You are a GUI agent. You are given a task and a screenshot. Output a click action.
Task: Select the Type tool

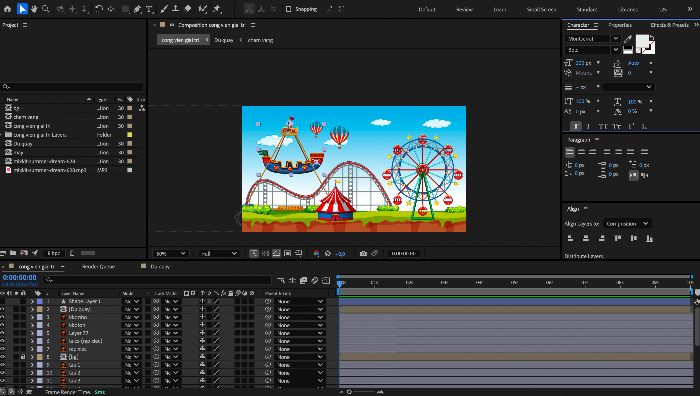(150, 8)
